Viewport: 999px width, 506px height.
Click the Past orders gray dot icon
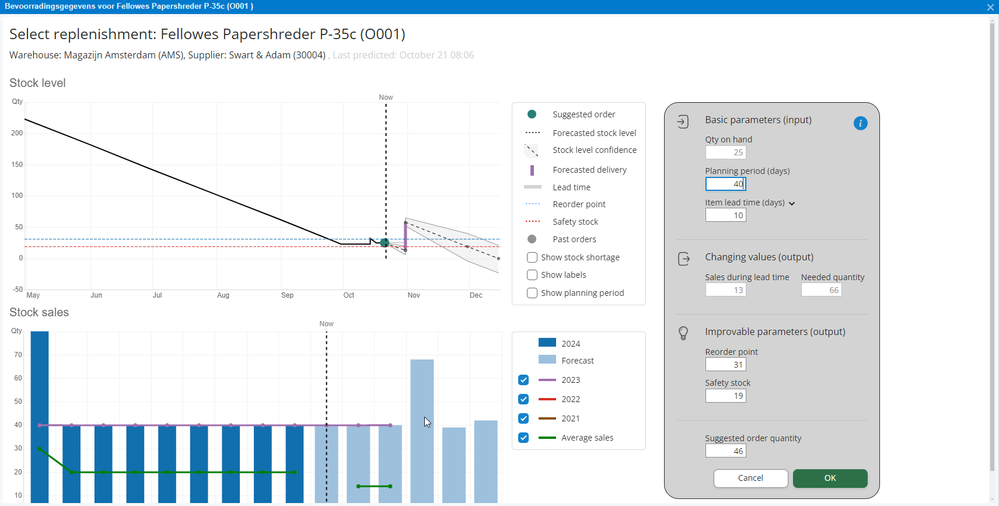[x=532, y=239]
